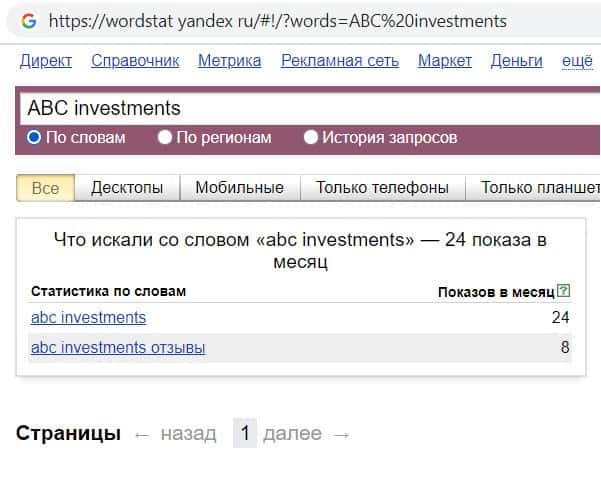601x480 pixels.
Task: Select the По словам radio button
Action: pyautogui.click(x=34, y=137)
